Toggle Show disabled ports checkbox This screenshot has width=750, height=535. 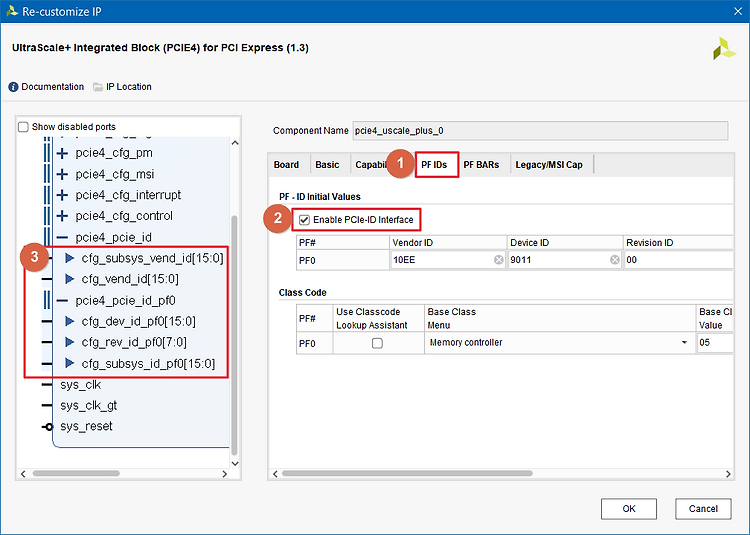23,127
